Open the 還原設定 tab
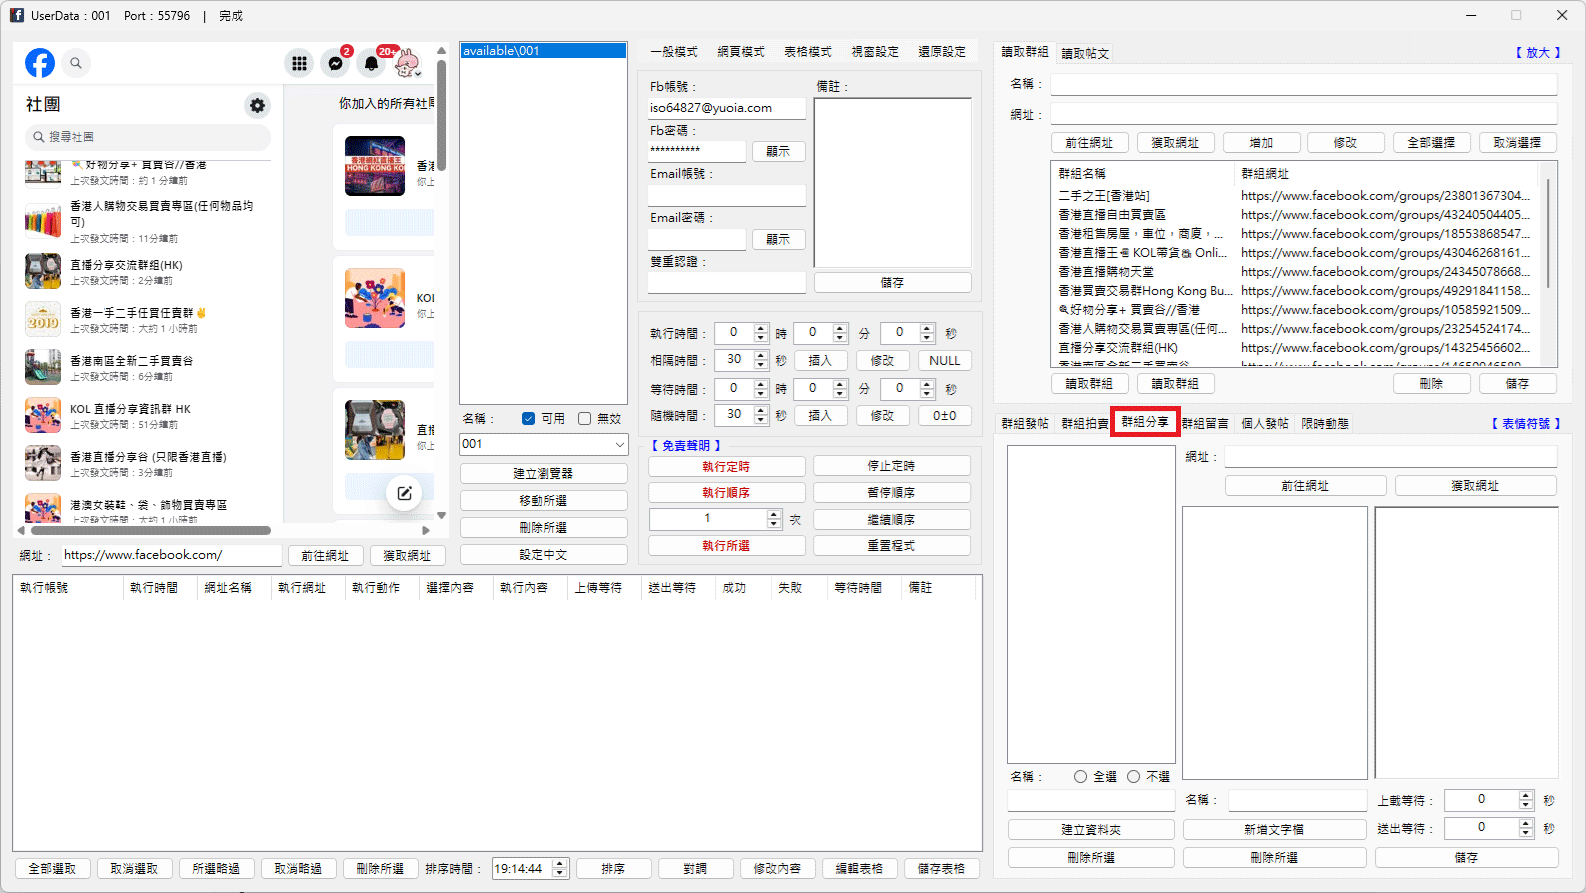The width and height of the screenshot is (1586, 893). coord(942,52)
